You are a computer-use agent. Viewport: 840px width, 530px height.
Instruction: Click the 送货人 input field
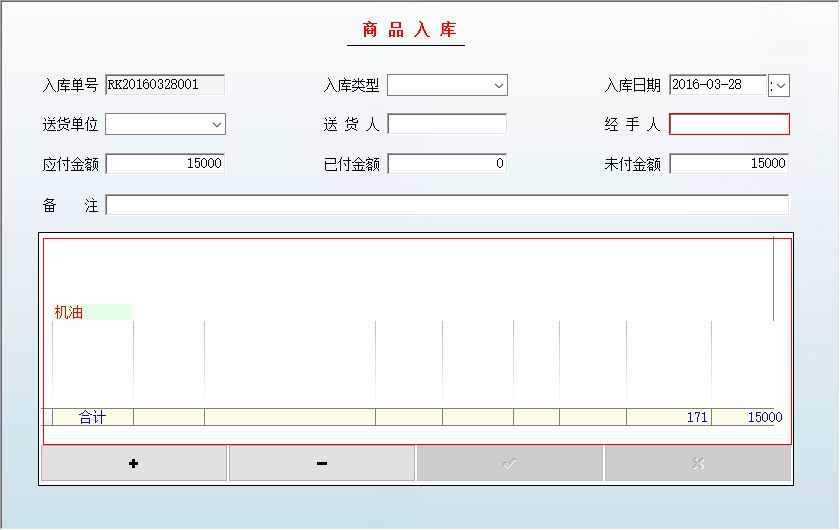coord(447,124)
